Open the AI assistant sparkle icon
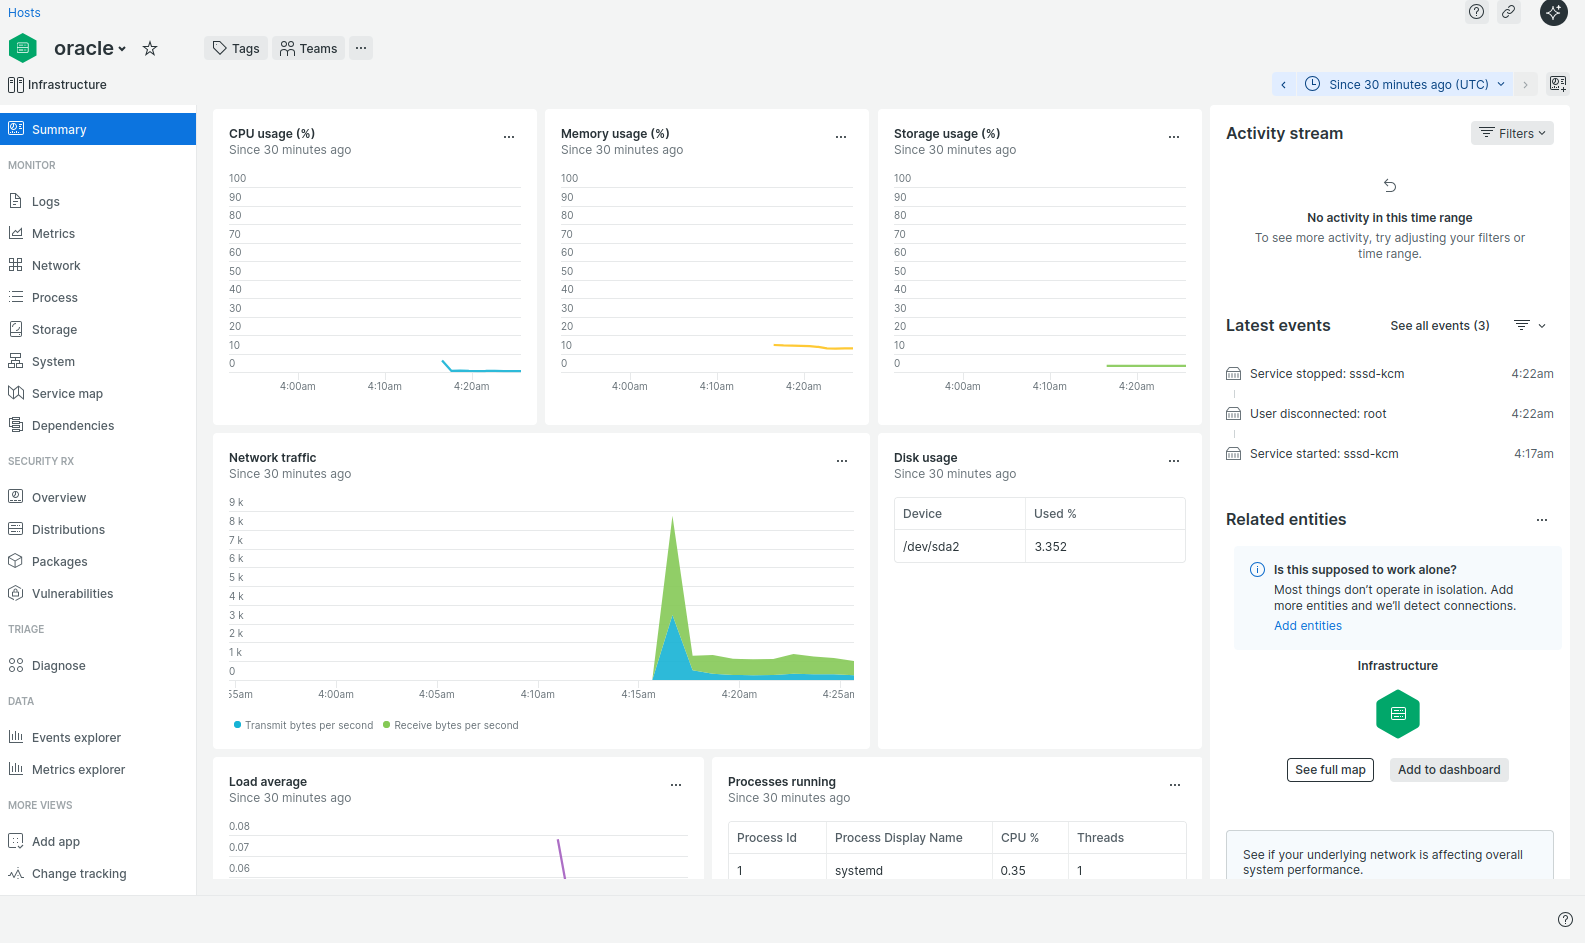This screenshot has height=943, width=1585. 1553,12
